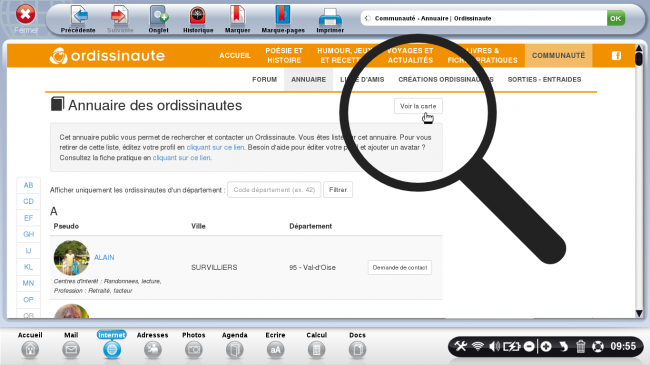Viewport: 650px width, 365px height.
Task: Click ALAIN's avatar photo
Action: [x=71, y=258]
